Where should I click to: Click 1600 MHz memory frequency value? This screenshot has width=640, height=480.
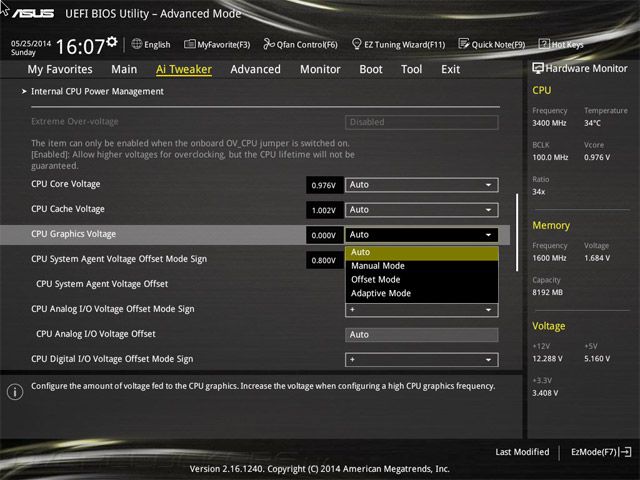click(549, 258)
